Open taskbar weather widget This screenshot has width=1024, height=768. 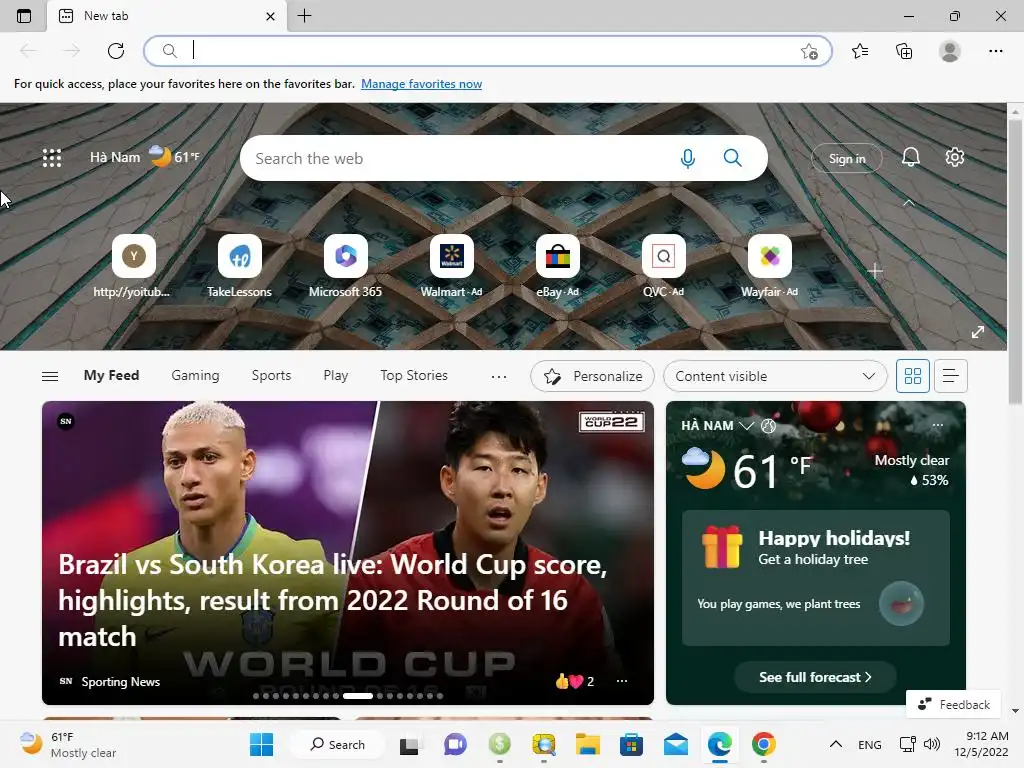click(67, 744)
